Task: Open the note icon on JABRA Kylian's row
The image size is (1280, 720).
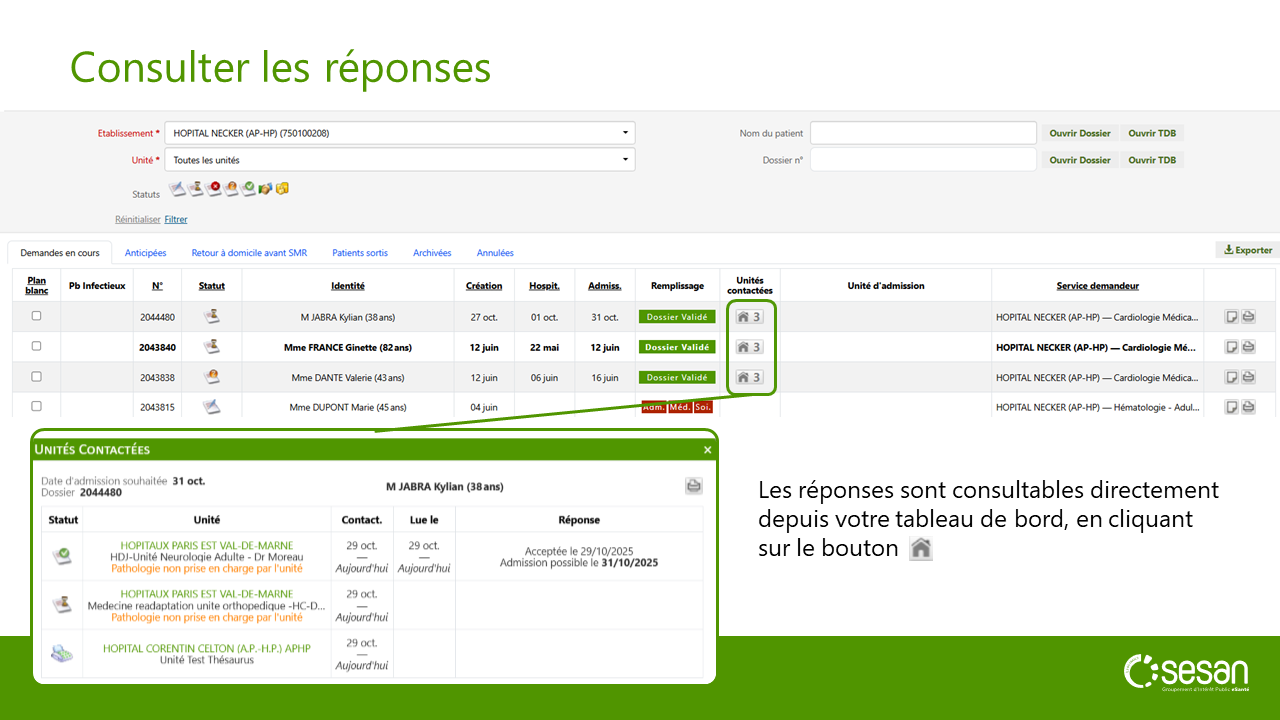Action: [x=1232, y=317]
